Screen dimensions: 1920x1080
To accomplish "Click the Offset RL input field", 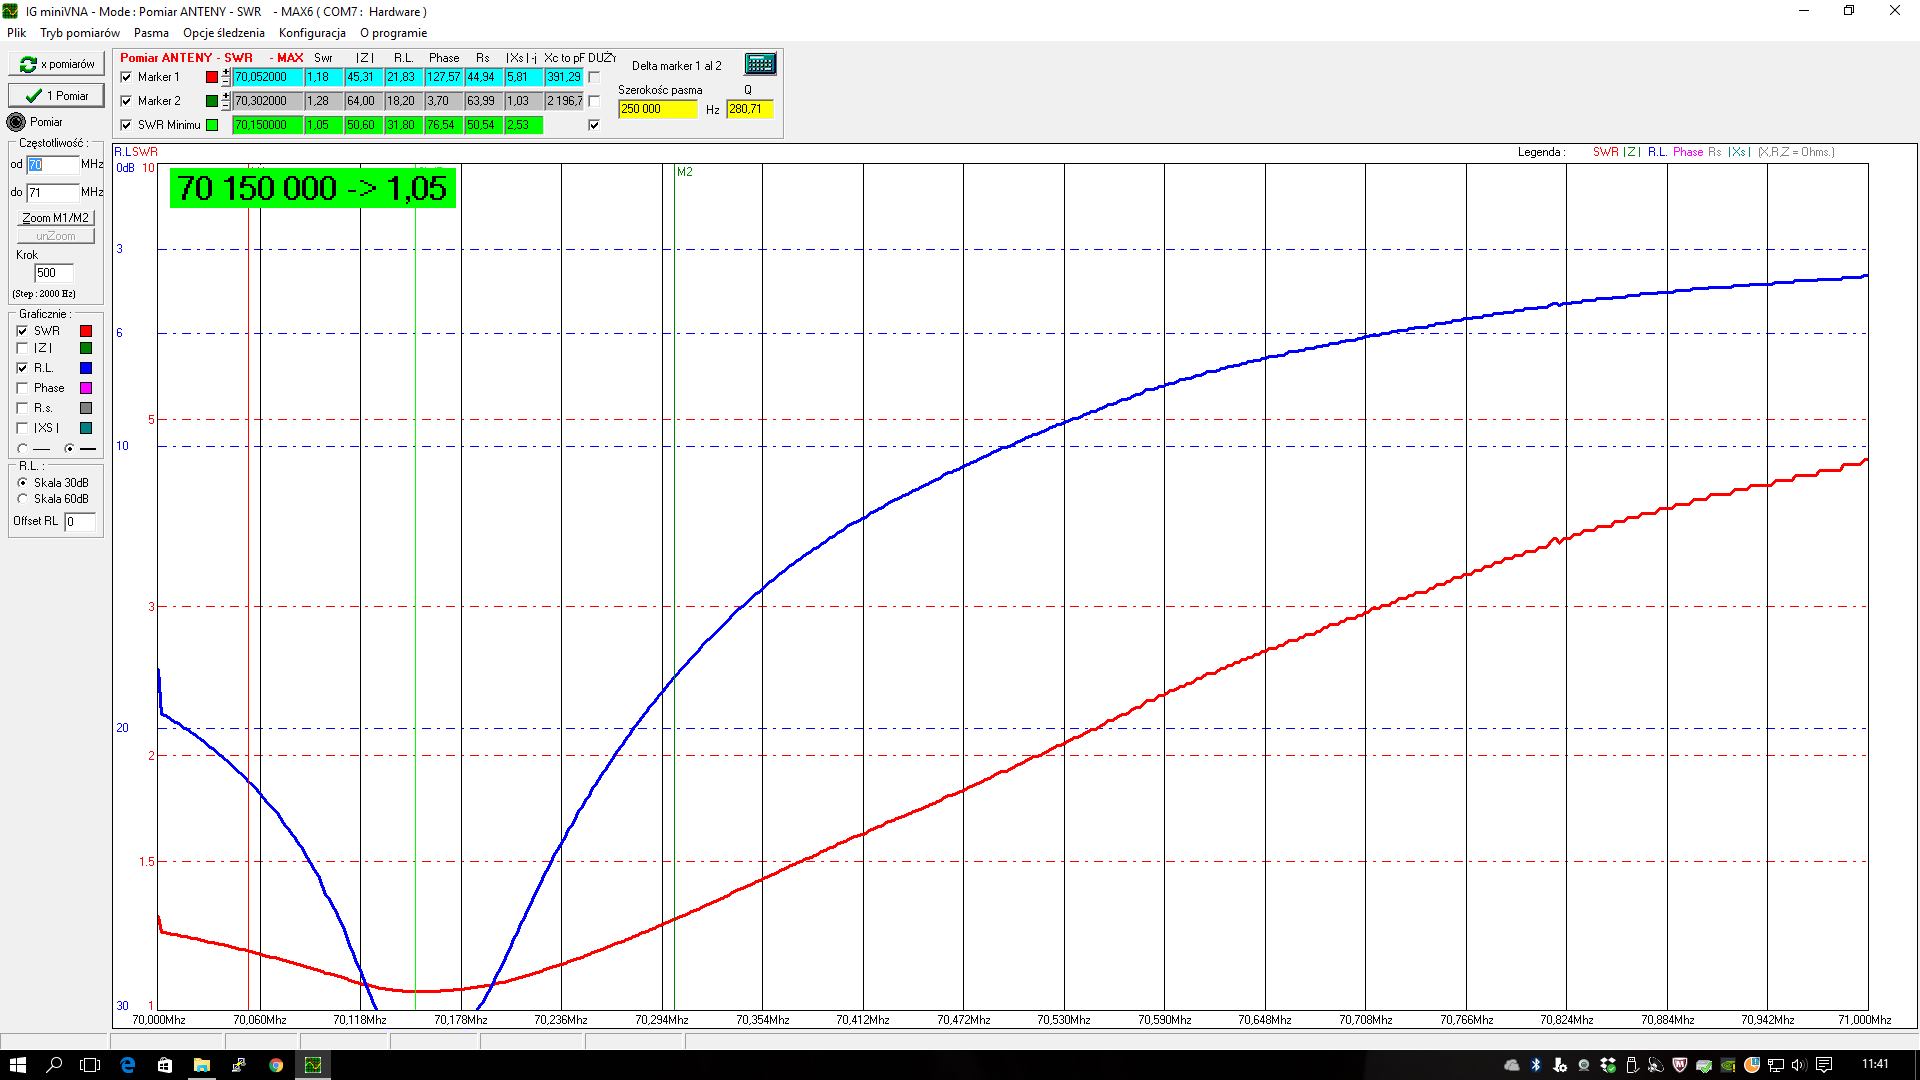I will pyautogui.click(x=80, y=522).
